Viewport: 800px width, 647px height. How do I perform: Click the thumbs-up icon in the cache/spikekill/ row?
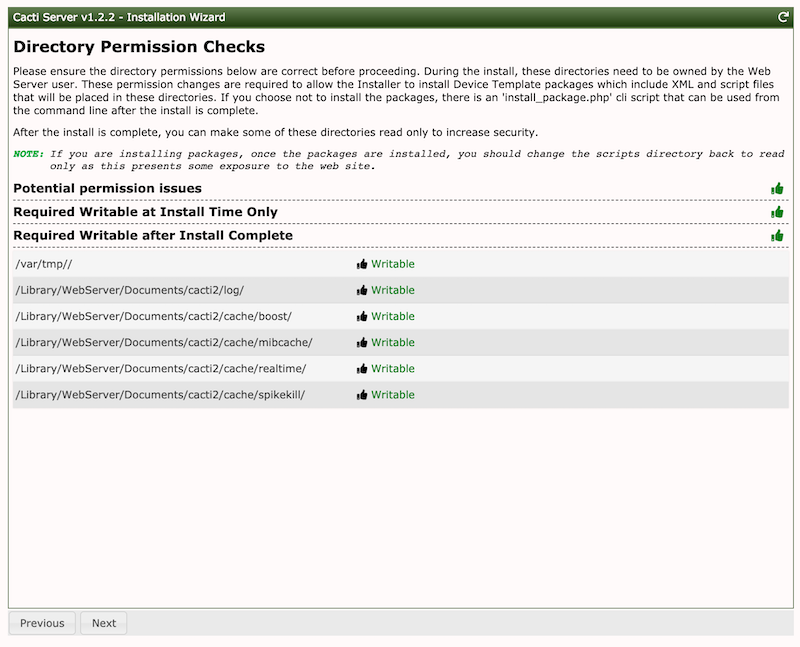click(362, 394)
